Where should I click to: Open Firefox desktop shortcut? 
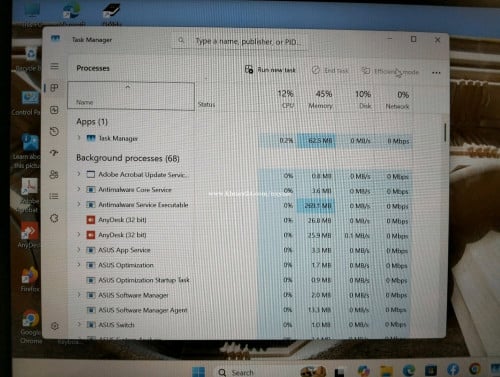(30, 279)
